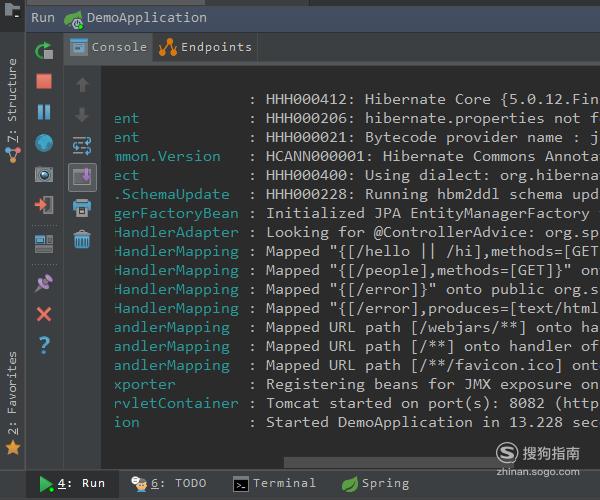Open the 6: TODO tool window
This screenshot has width=600, height=500.
coord(169,484)
